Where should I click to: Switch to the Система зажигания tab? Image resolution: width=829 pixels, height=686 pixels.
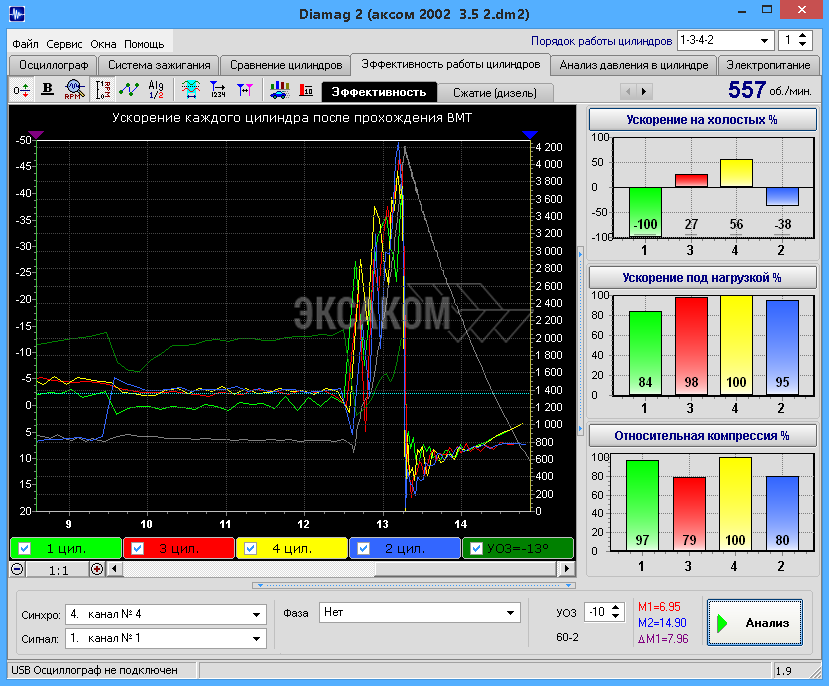[158, 65]
